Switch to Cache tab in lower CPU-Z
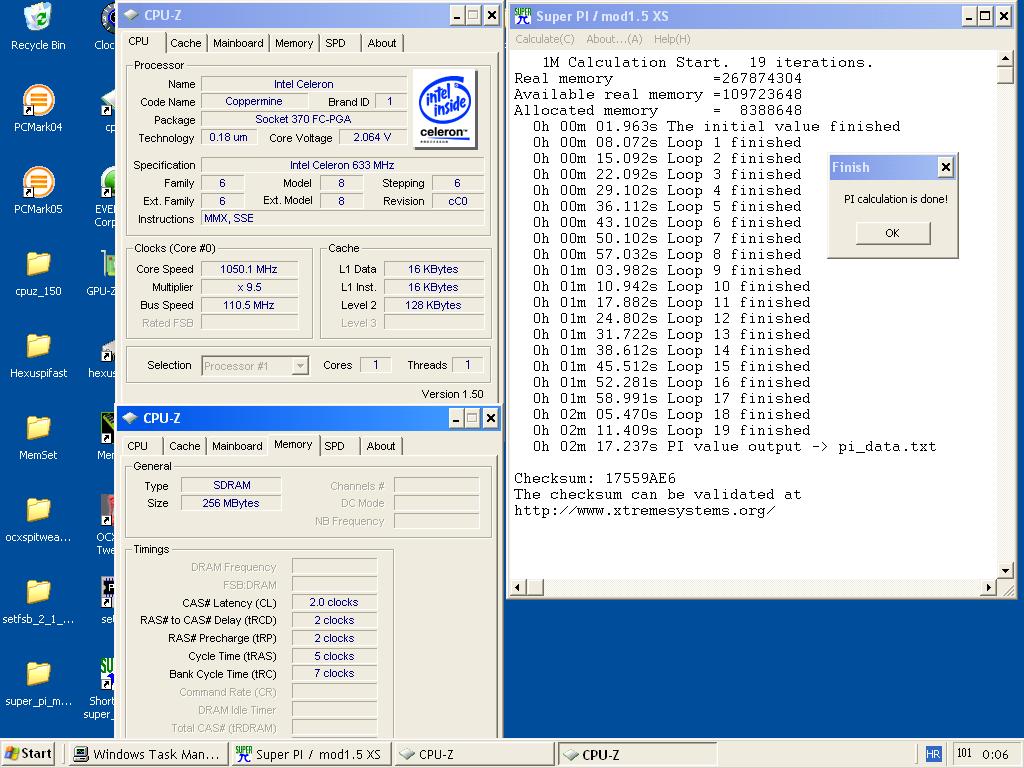Screen dimensions: 1024x768 click(185, 446)
